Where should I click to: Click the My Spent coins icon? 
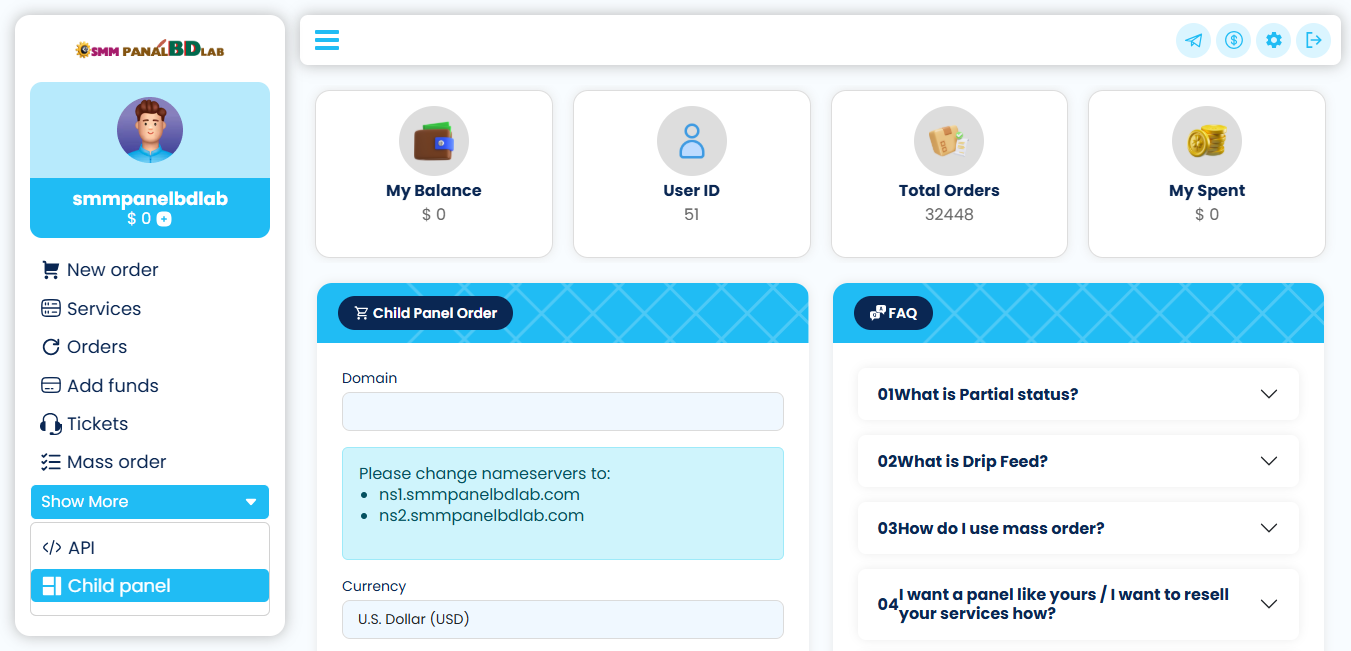[1206, 141]
